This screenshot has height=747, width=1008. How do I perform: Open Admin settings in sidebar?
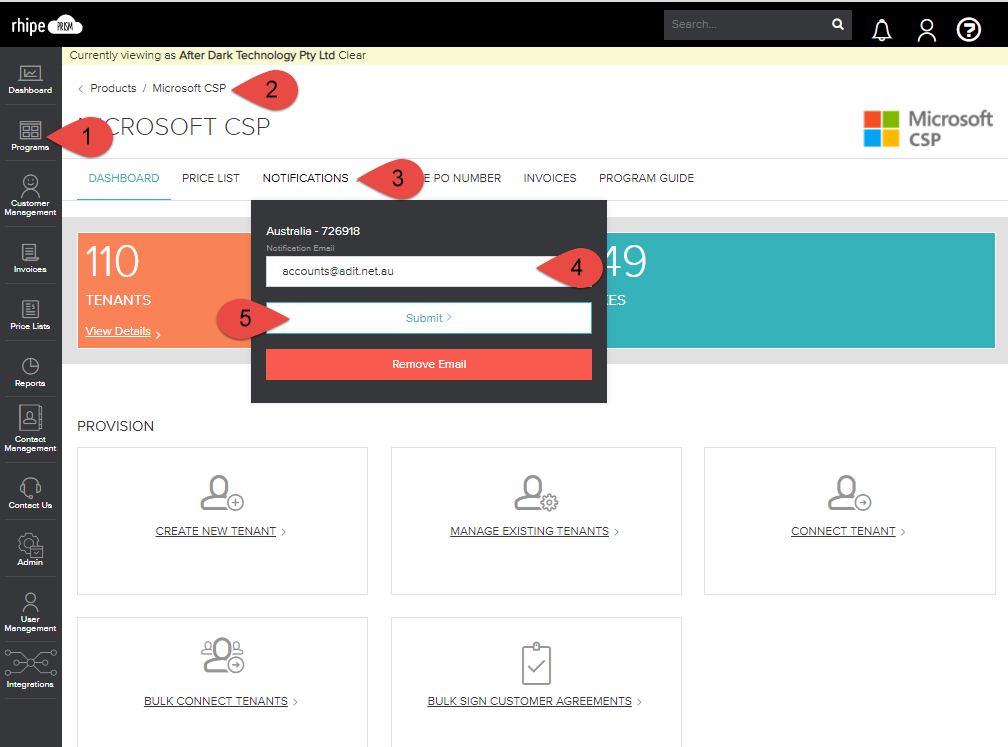click(x=30, y=550)
